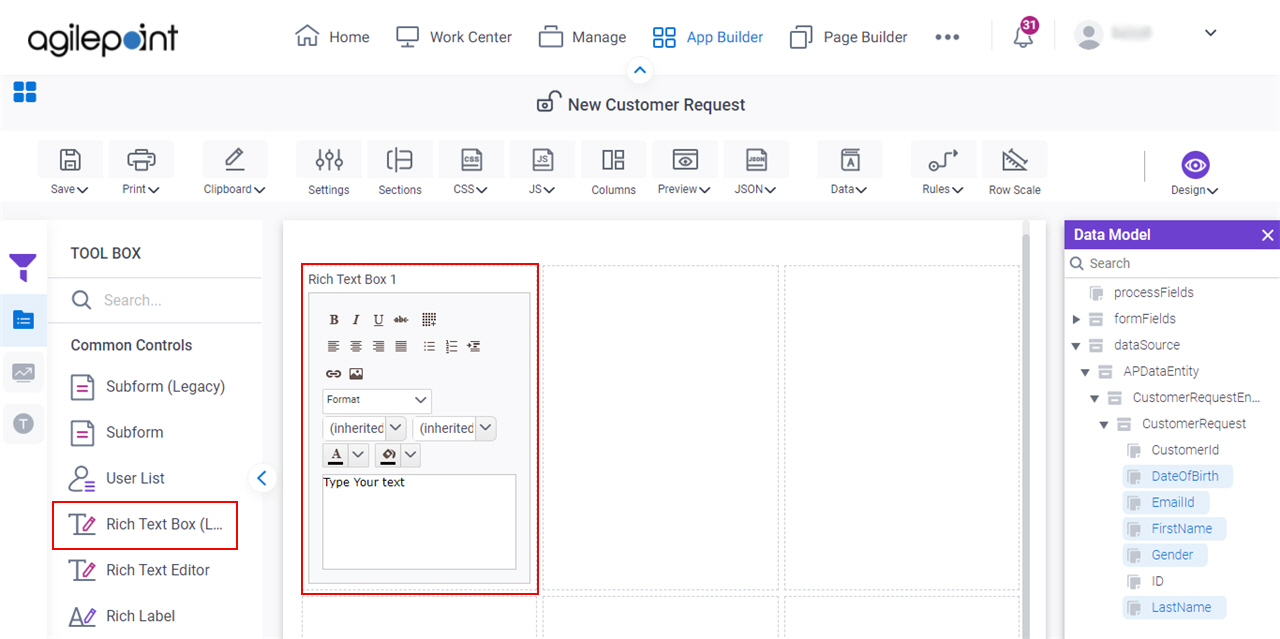Expand the formFields tree node
Screen dimensions: 1280x639
1078,318
